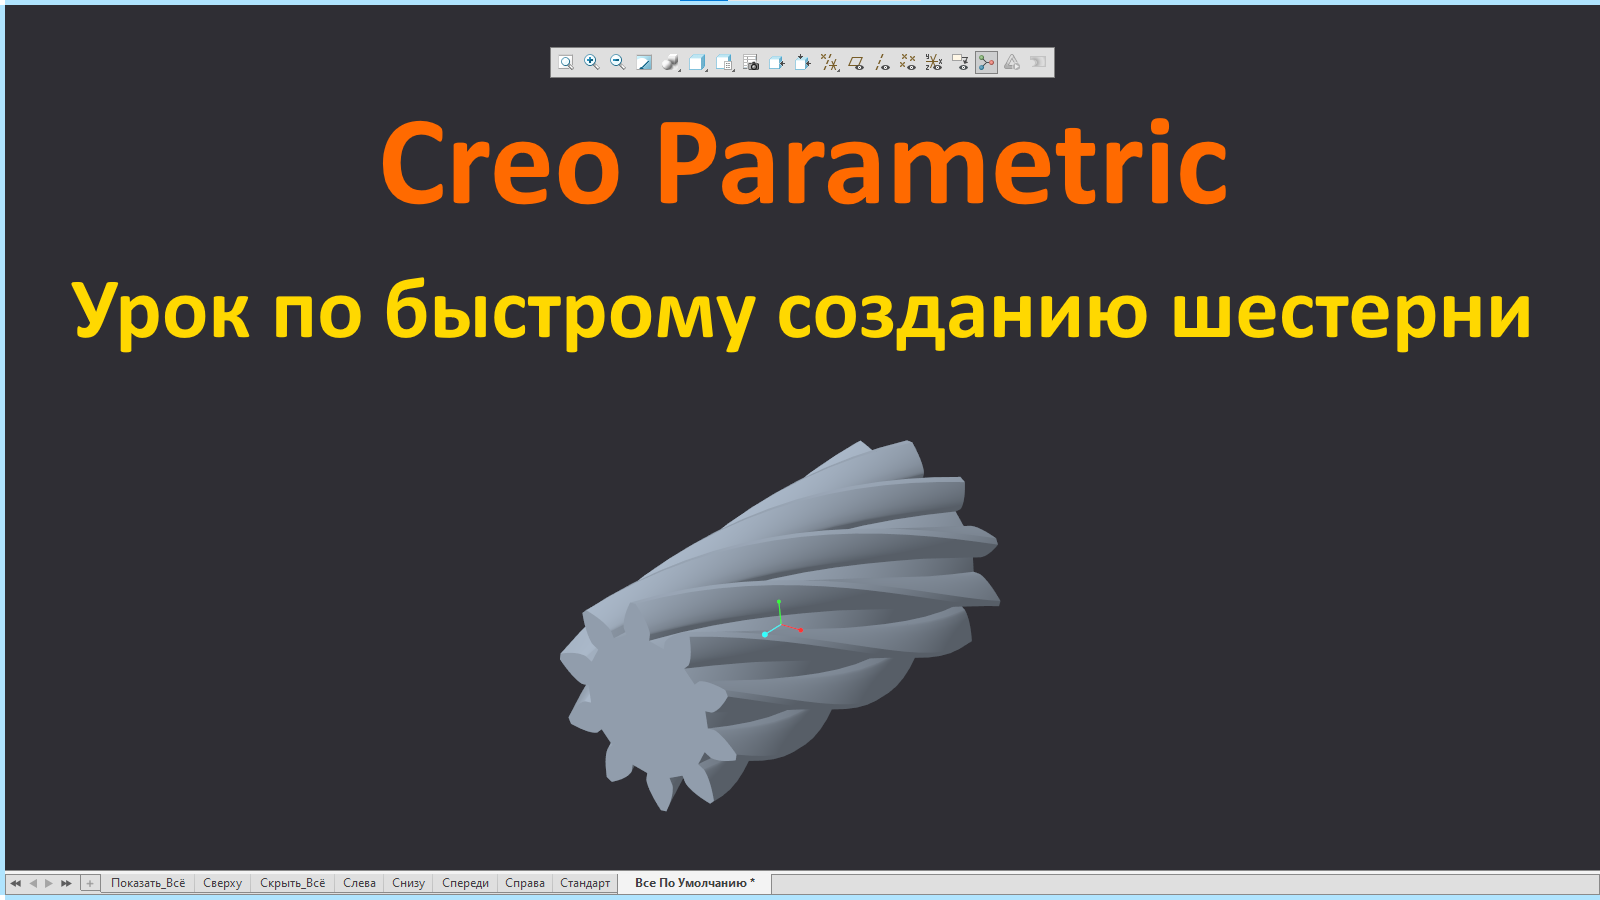Toggle datum plane display eye icon

[x=856, y=62]
